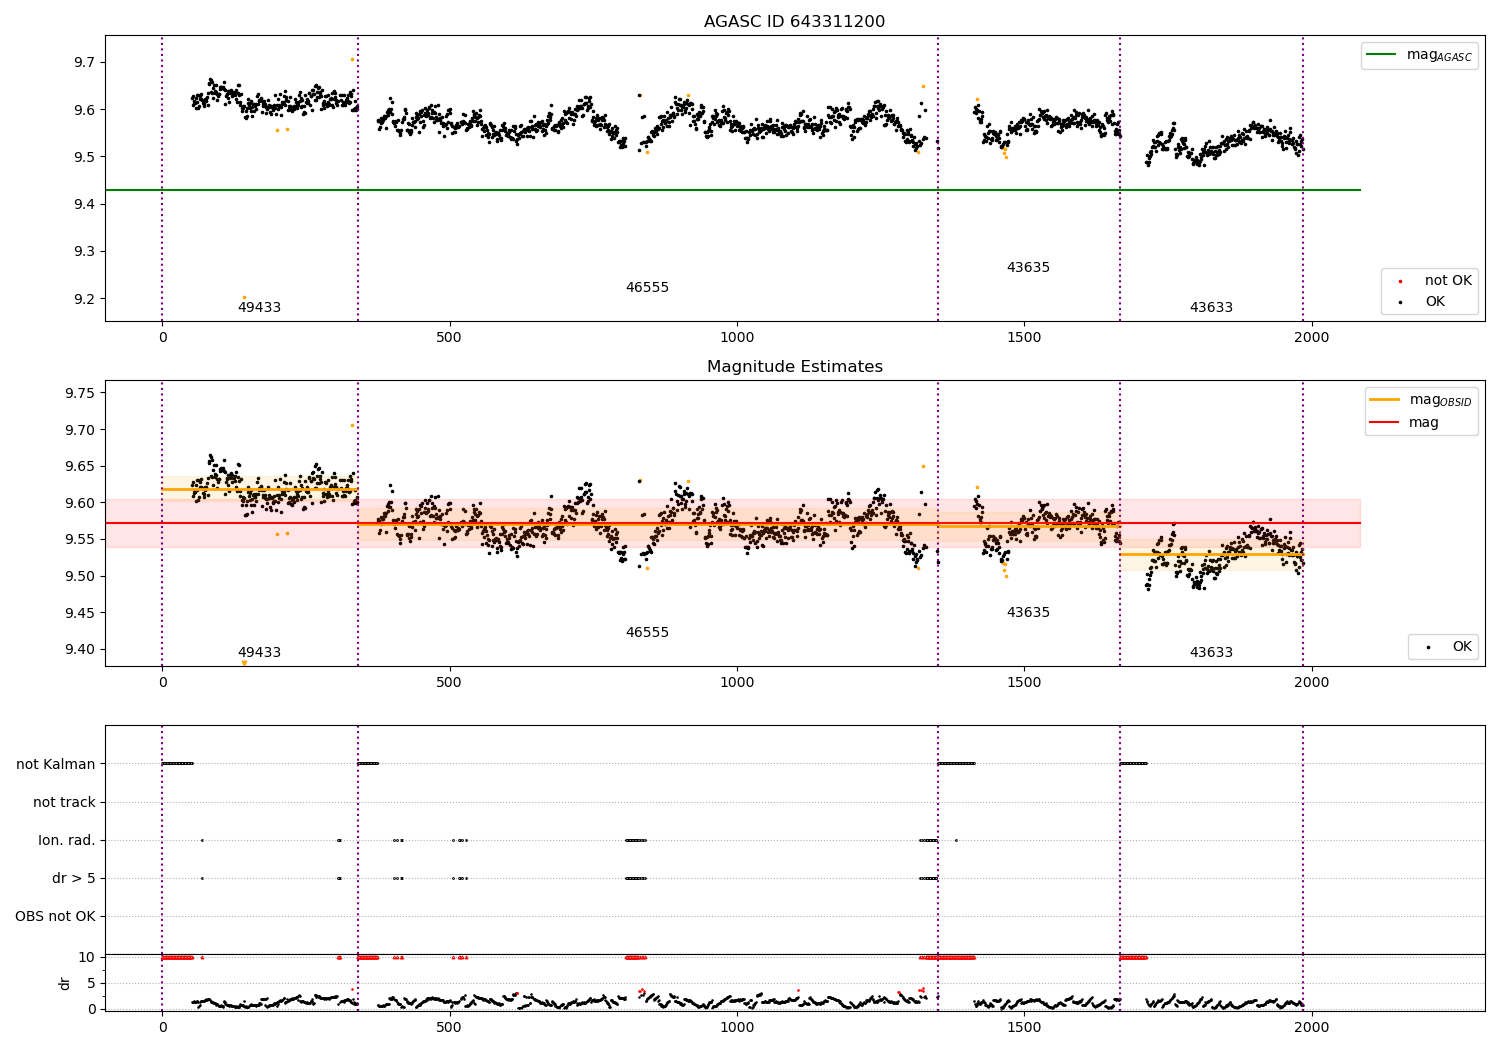This screenshot has width=1500, height=1050.
Task: Click the 'not Kalman' axis label
Action: [56, 765]
